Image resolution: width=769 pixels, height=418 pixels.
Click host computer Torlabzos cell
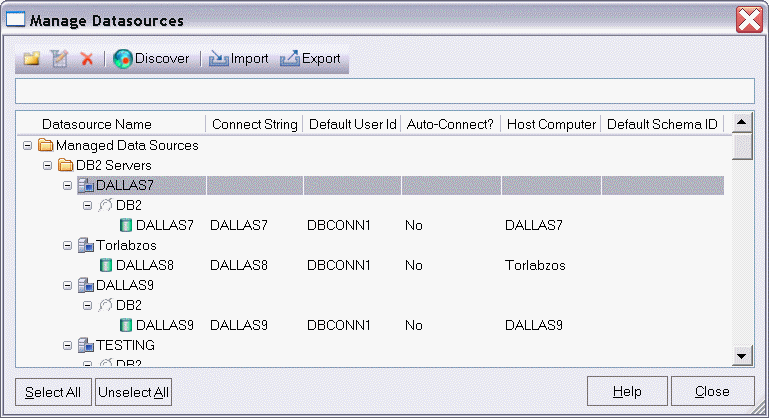point(535,265)
